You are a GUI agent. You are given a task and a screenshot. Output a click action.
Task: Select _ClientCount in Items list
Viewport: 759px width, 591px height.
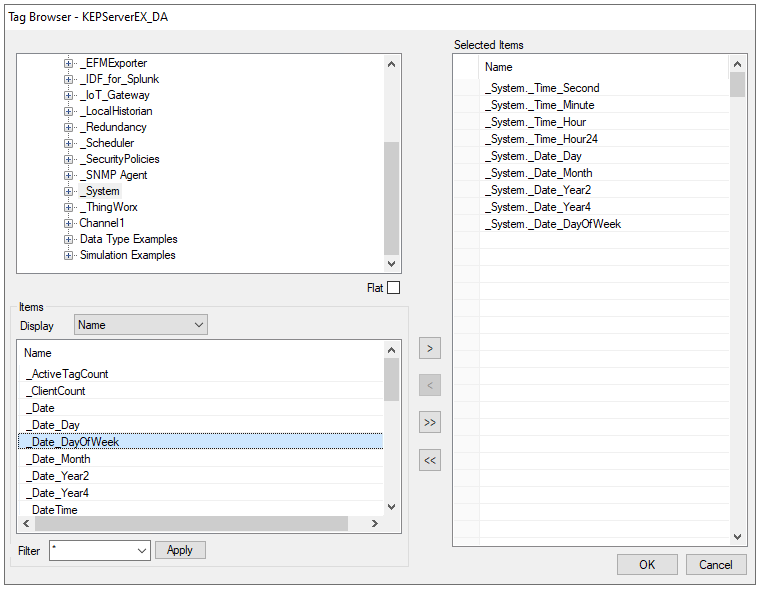coord(201,391)
